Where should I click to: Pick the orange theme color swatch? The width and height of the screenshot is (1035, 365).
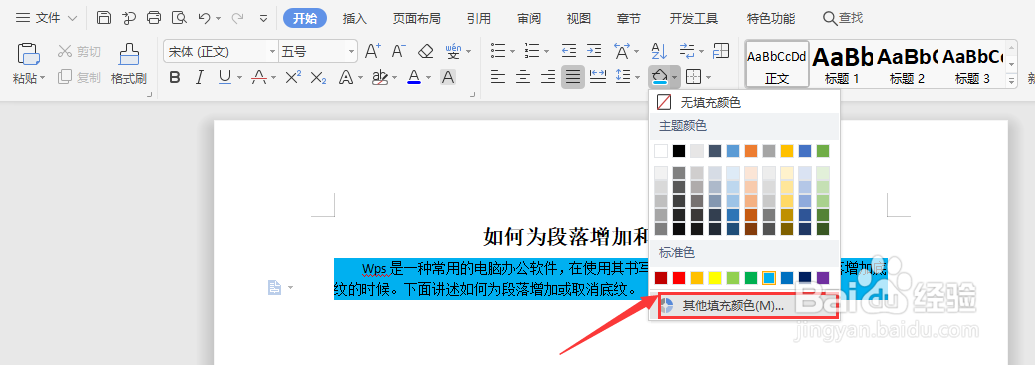coord(751,151)
